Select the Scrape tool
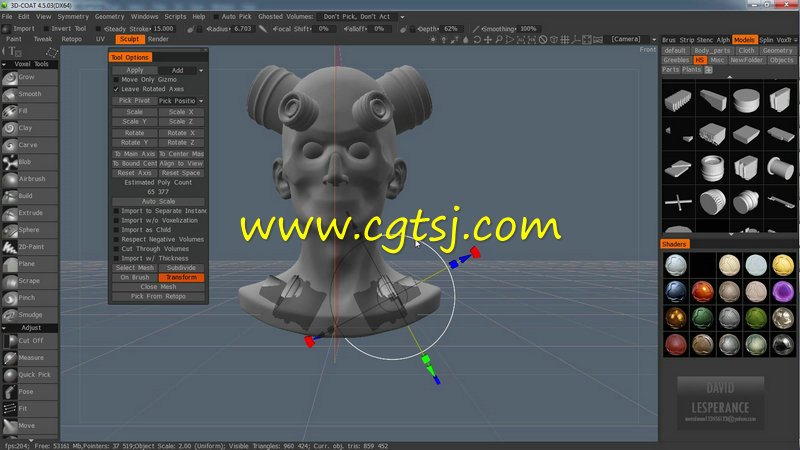Image resolution: width=800 pixels, height=450 pixels. [x=30, y=281]
